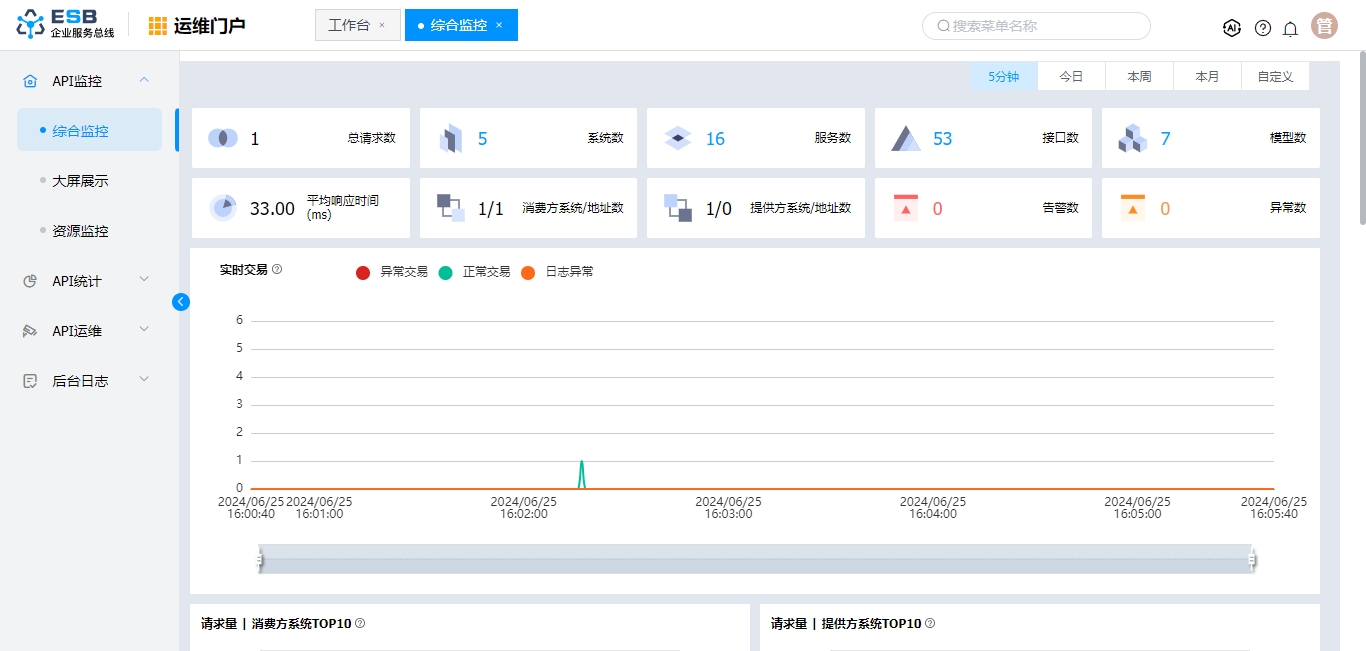Click the info icon beside 实时交易
The width and height of the screenshot is (1366, 651).
[277, 269]
